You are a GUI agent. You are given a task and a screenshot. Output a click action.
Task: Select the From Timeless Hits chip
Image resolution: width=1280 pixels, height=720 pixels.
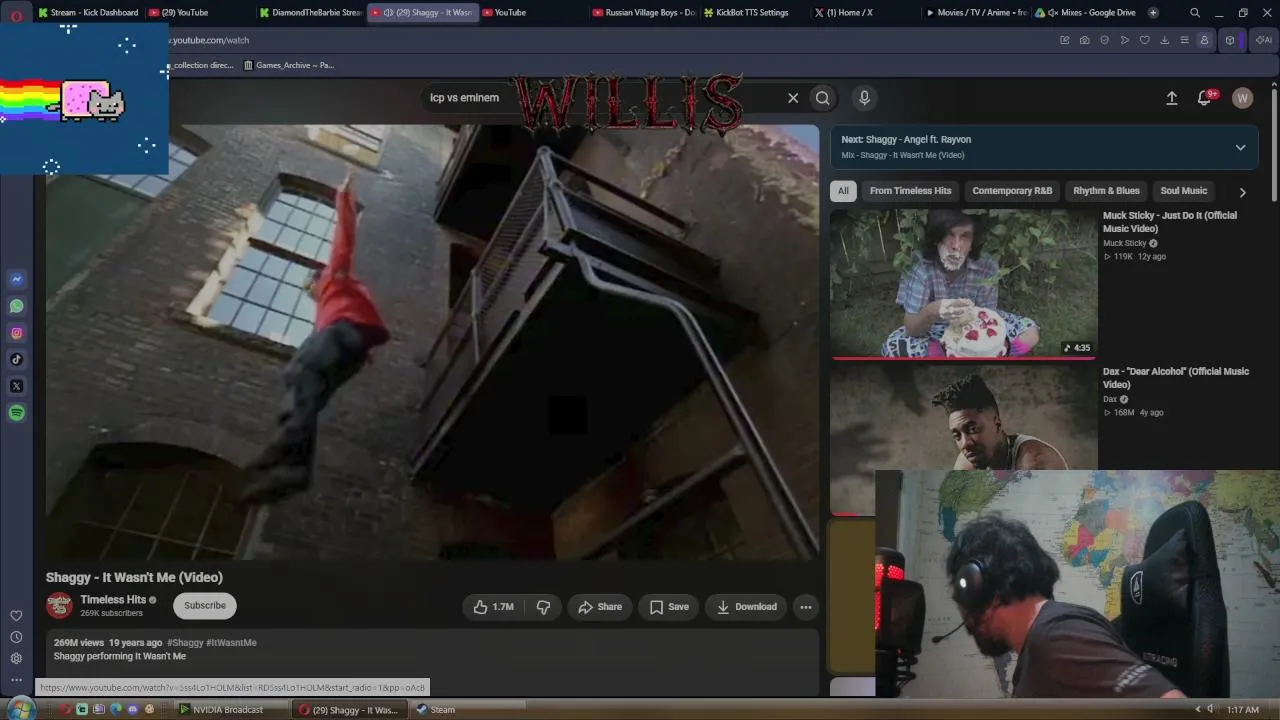tap(910, 191)
